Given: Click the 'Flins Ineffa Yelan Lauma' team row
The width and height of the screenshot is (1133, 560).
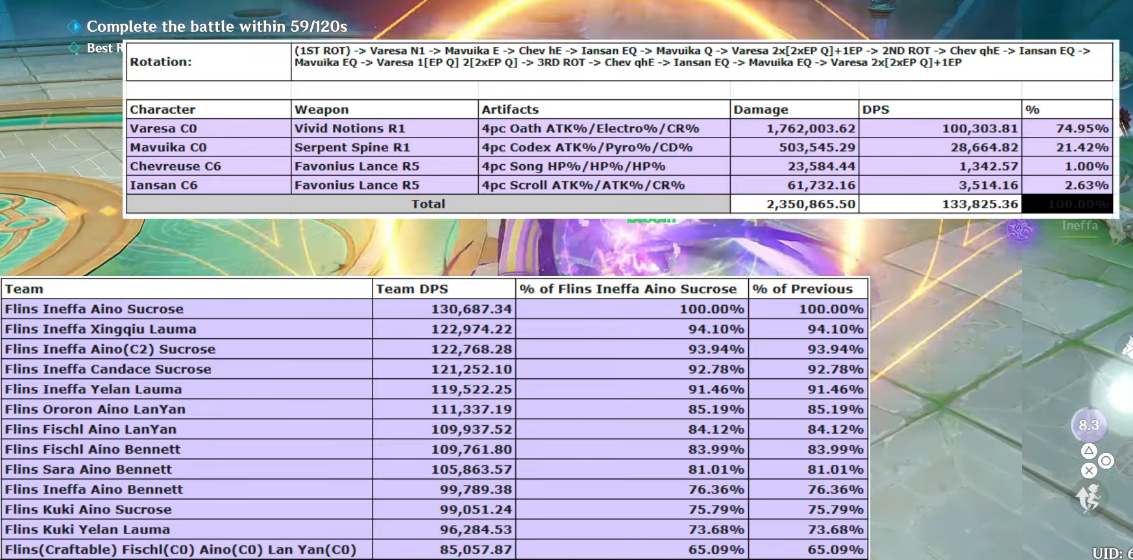Looking at the screenshot, I should (x=434, y=389).
